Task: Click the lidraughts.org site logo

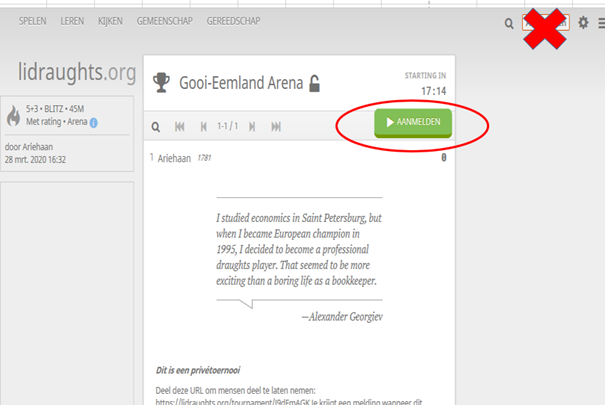Action: click(77, 72)
